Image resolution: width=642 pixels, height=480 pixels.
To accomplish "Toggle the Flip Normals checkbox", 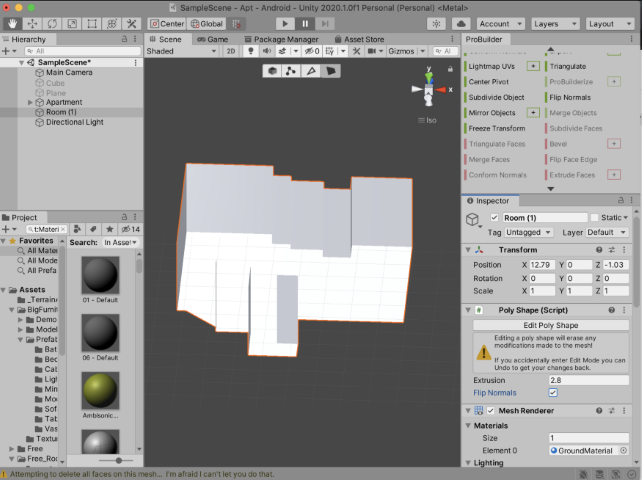I will pos(553,393).
